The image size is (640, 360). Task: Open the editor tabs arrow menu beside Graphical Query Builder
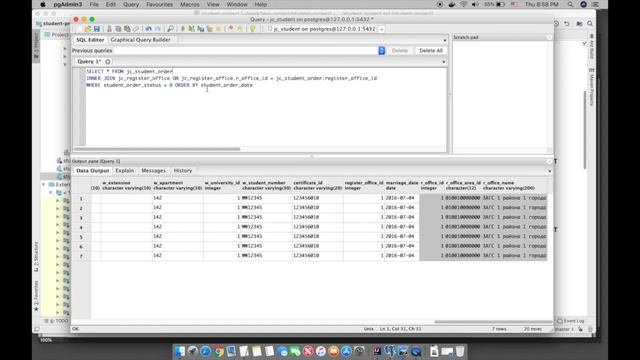[444, 40]
